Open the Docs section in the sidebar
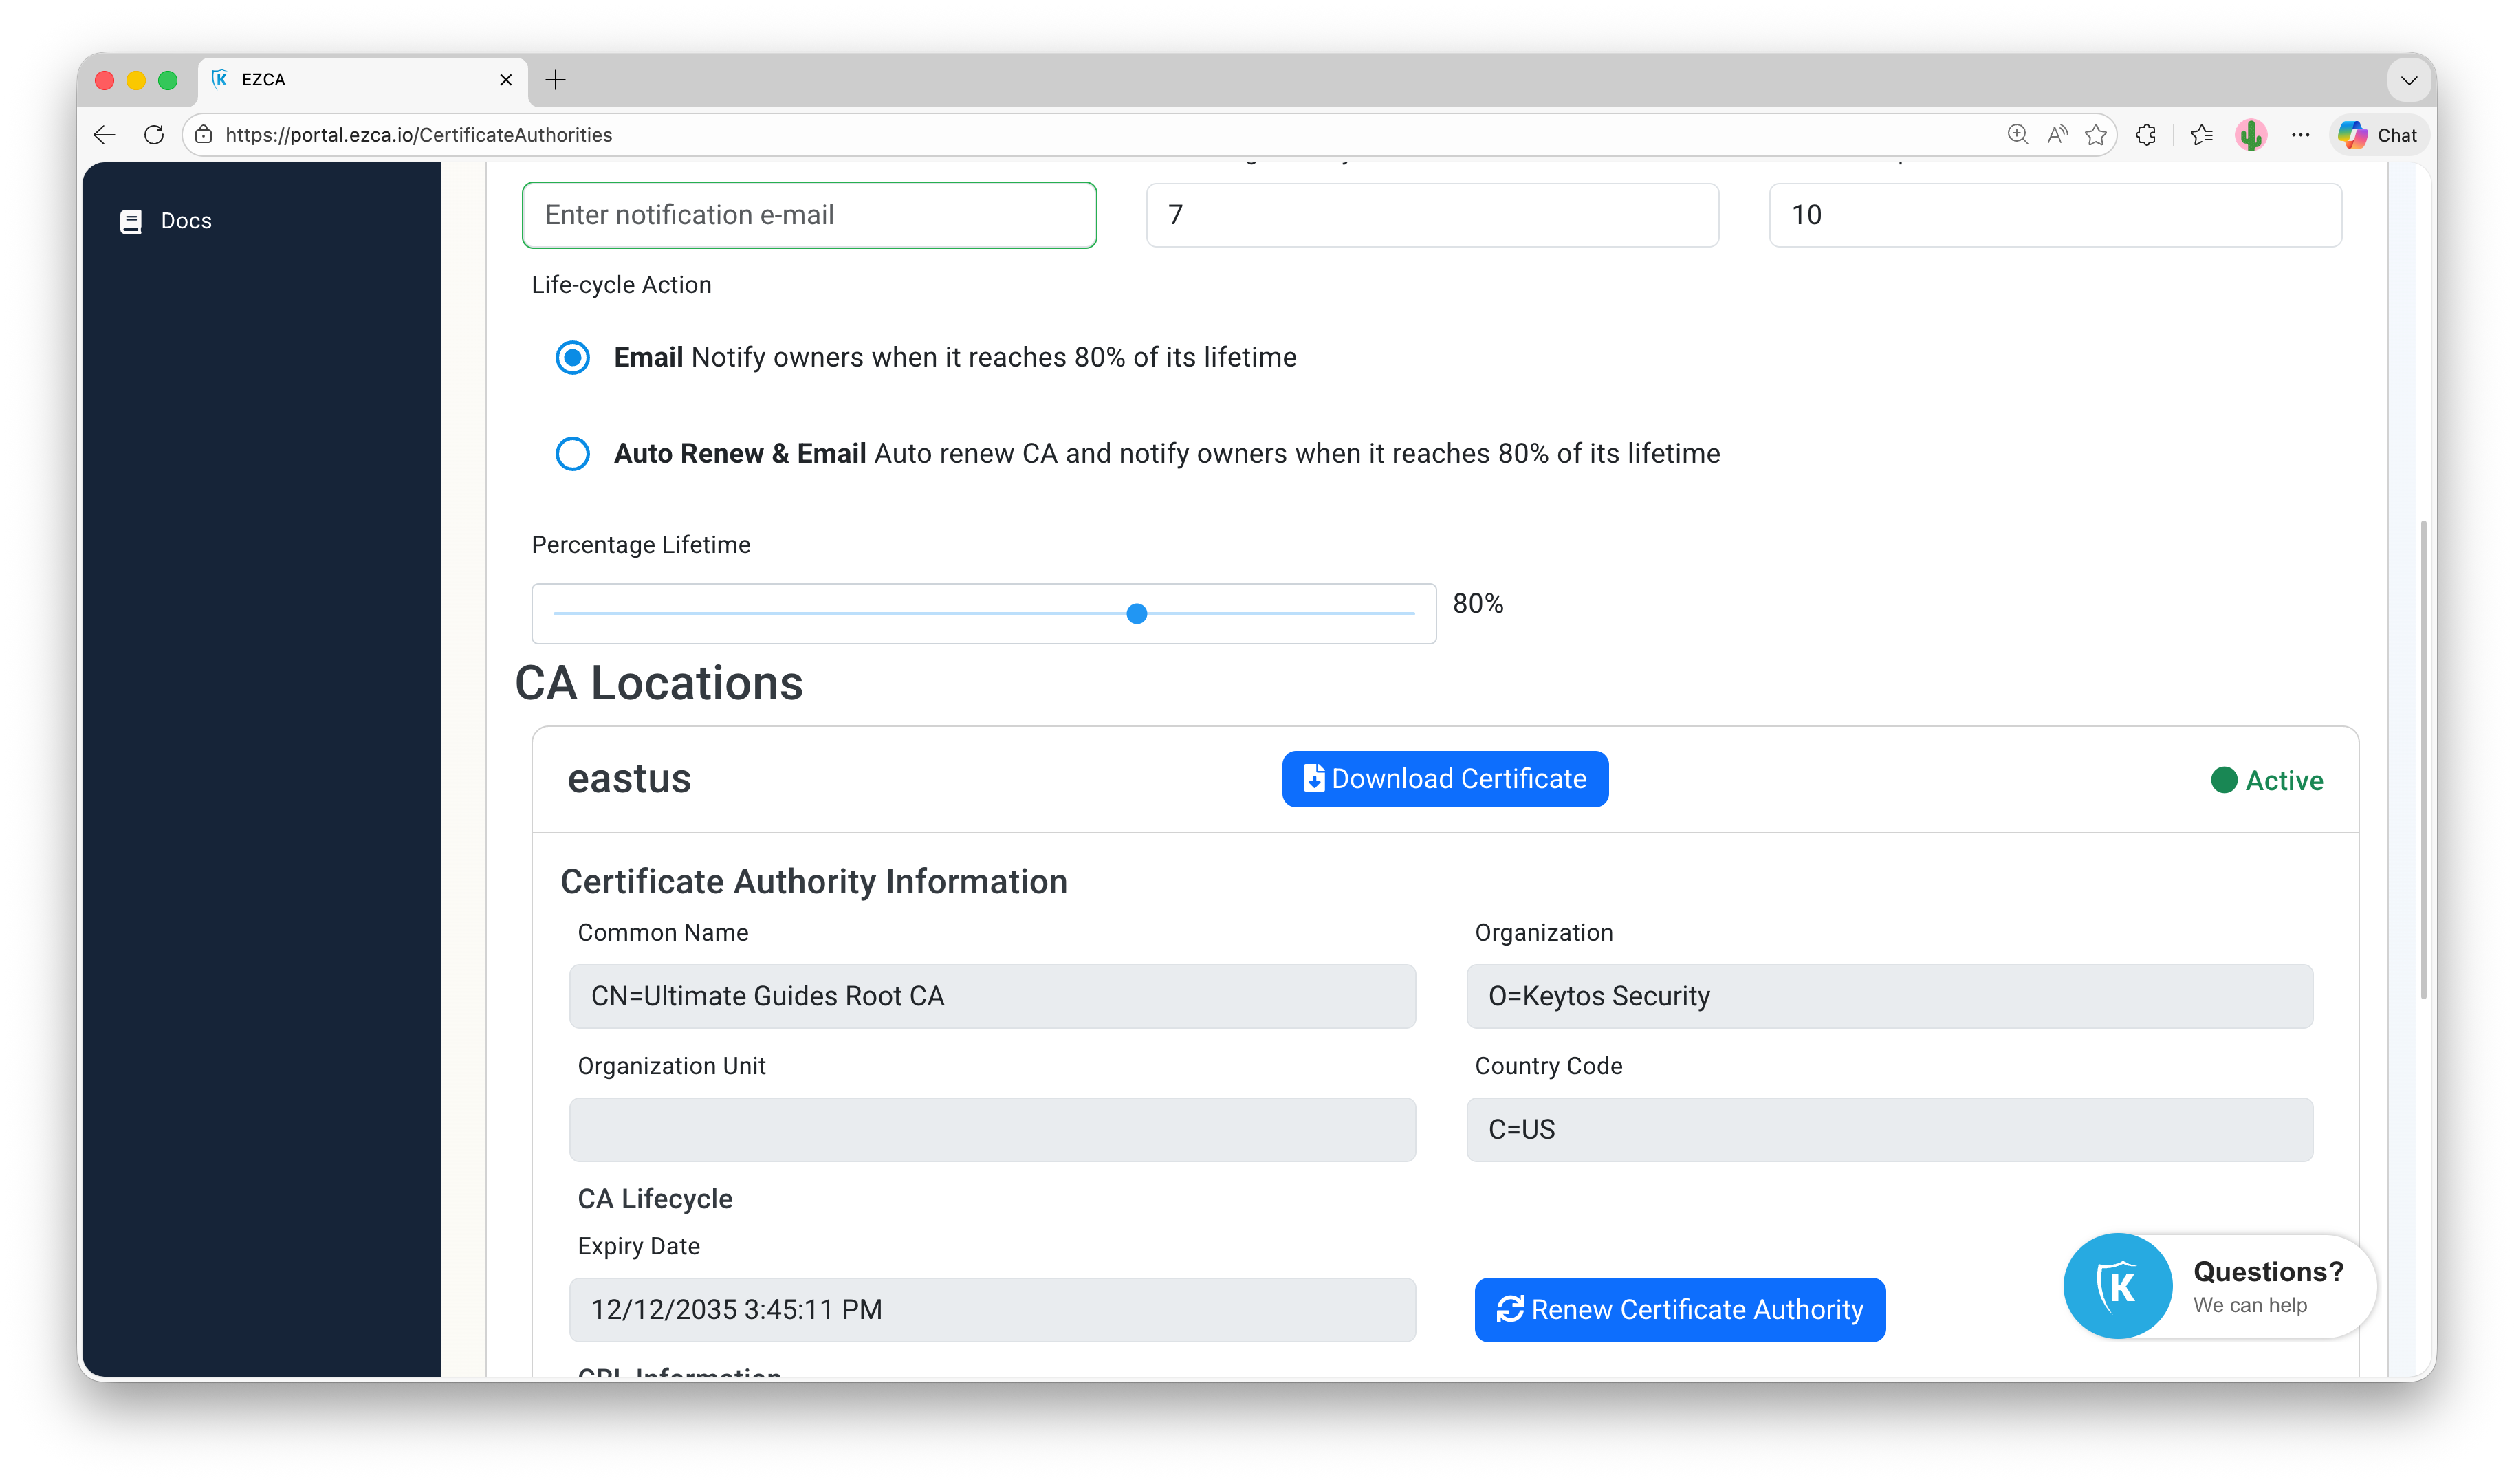Viewport: 2514px width, 1484px height. [x=185, y=220]
